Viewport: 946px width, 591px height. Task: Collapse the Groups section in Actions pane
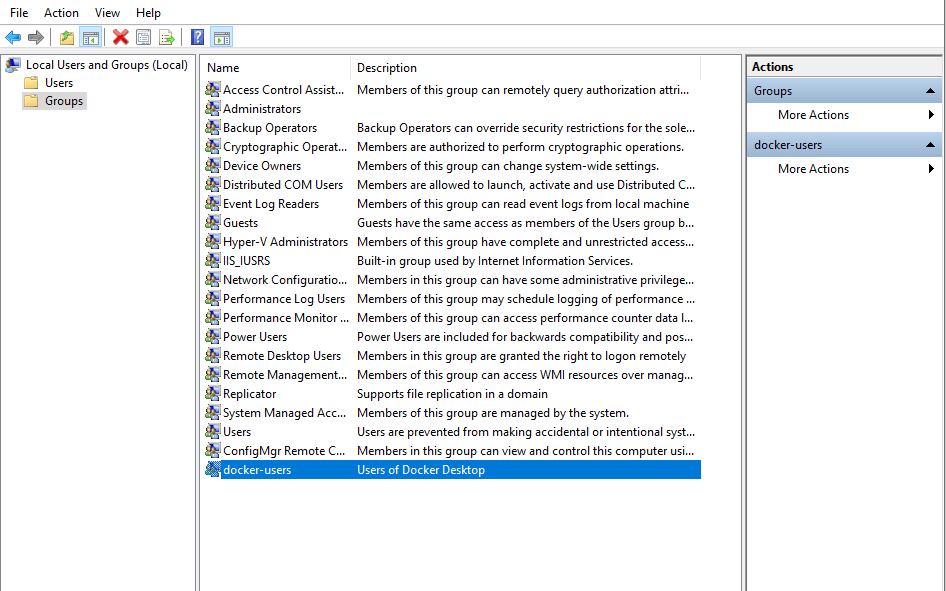(x=931, y=91)
